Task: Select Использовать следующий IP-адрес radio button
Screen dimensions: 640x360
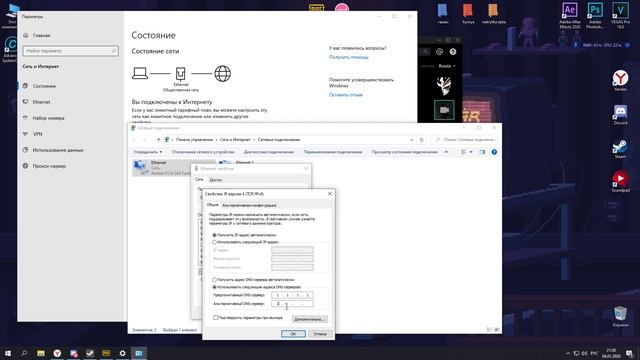Action: [214, 242]
